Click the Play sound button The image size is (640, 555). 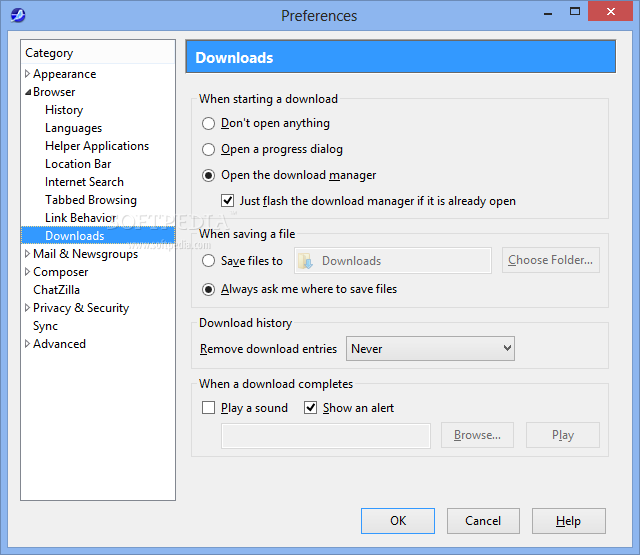(x=563, y=435)
